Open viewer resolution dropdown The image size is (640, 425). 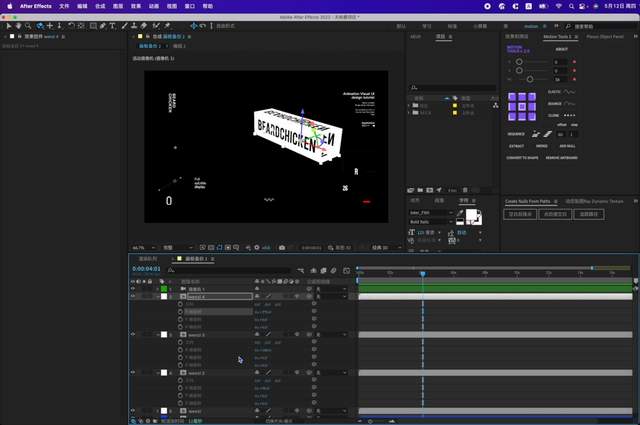pyautogui.click(x=178, y=247)
